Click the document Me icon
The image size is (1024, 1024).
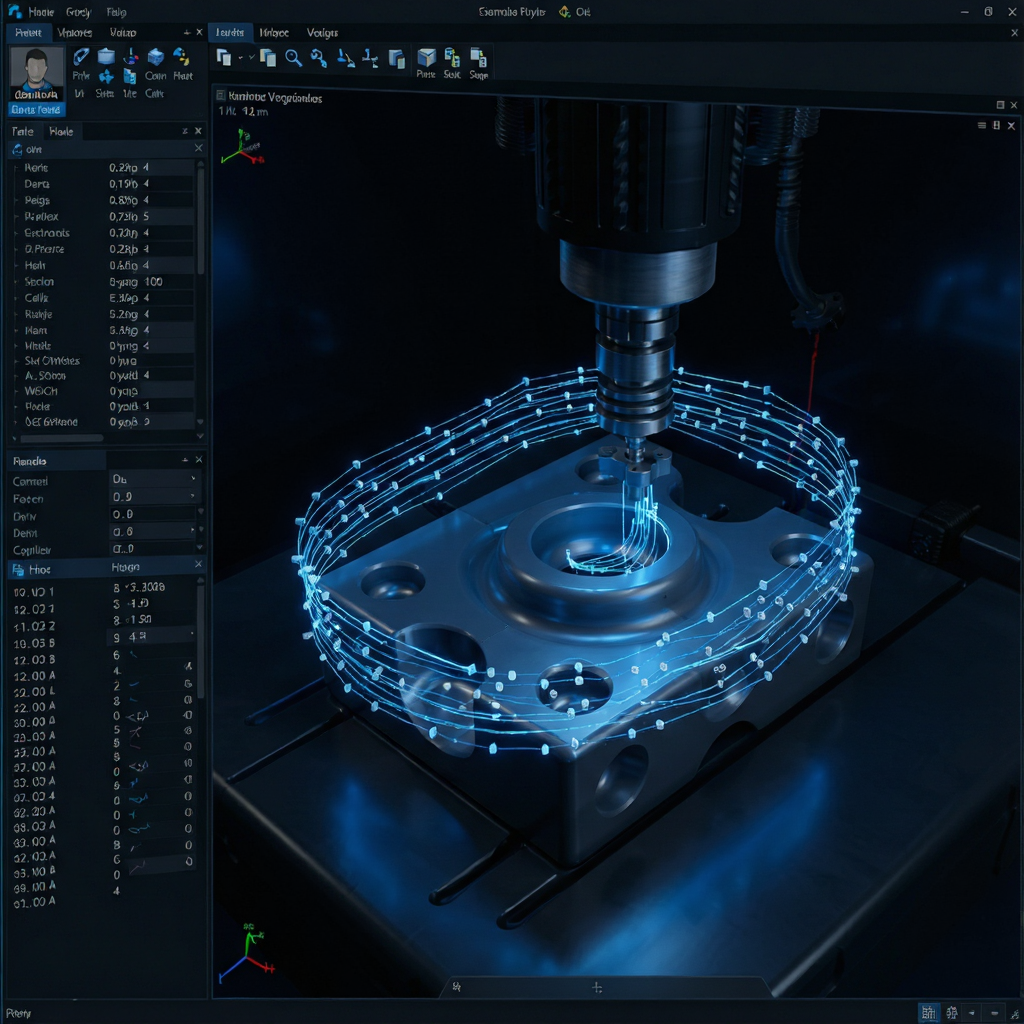(130, 77)
